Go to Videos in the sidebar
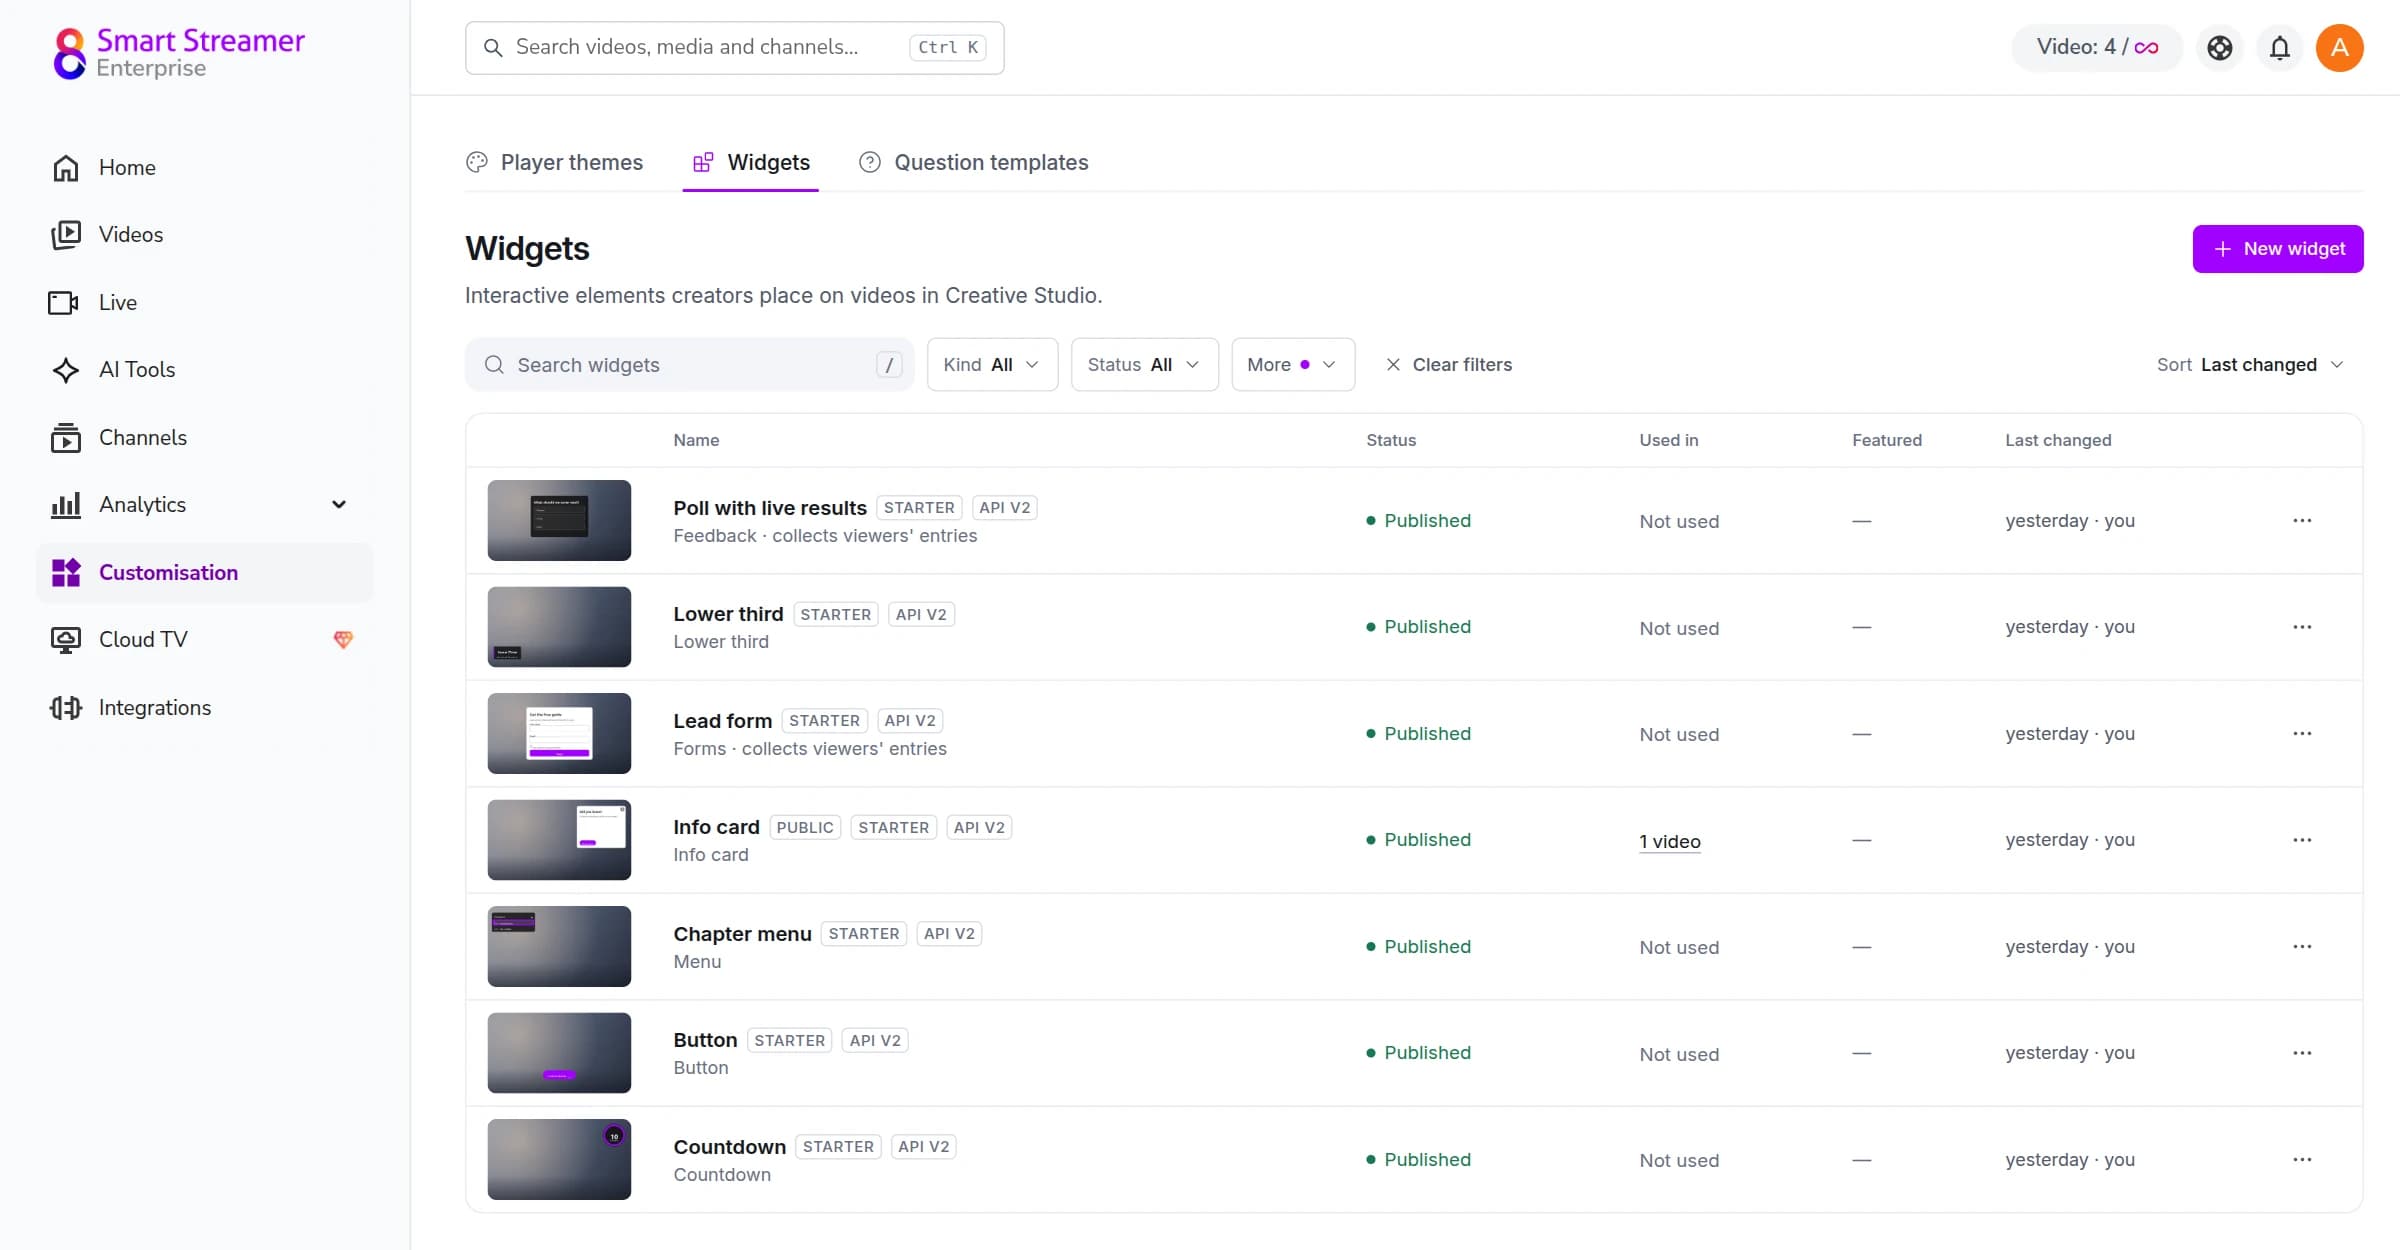 click(205, 234)
